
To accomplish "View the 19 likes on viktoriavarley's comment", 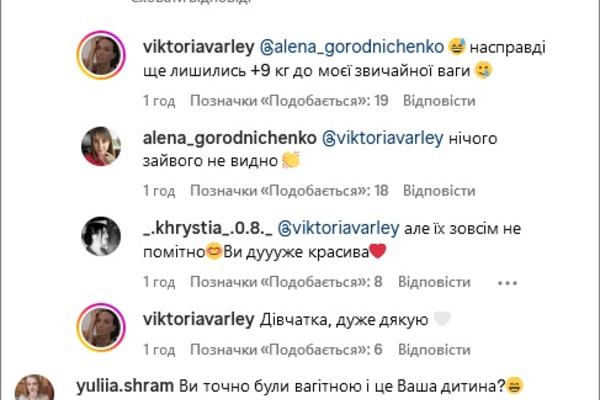I will tap(289, 101).
